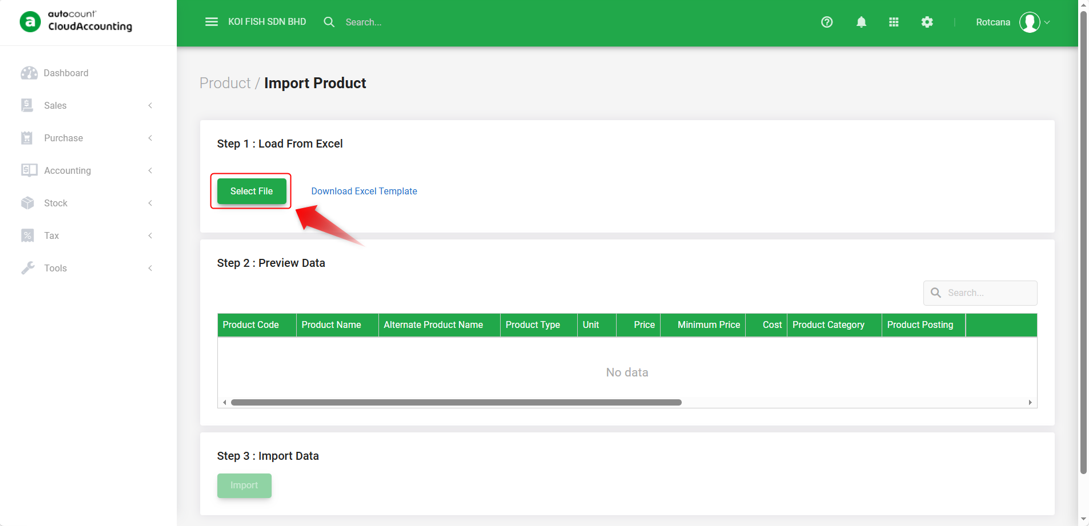Click the AutoCount CloudAccounting logo

pyautogui.click(x=76, y=22)
